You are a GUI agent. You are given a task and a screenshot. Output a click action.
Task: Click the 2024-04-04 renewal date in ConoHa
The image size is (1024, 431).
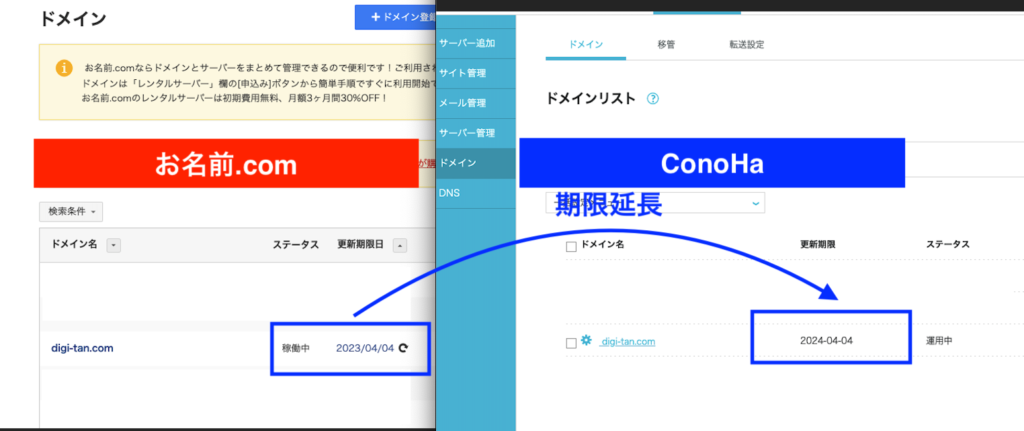click(826, 341)
